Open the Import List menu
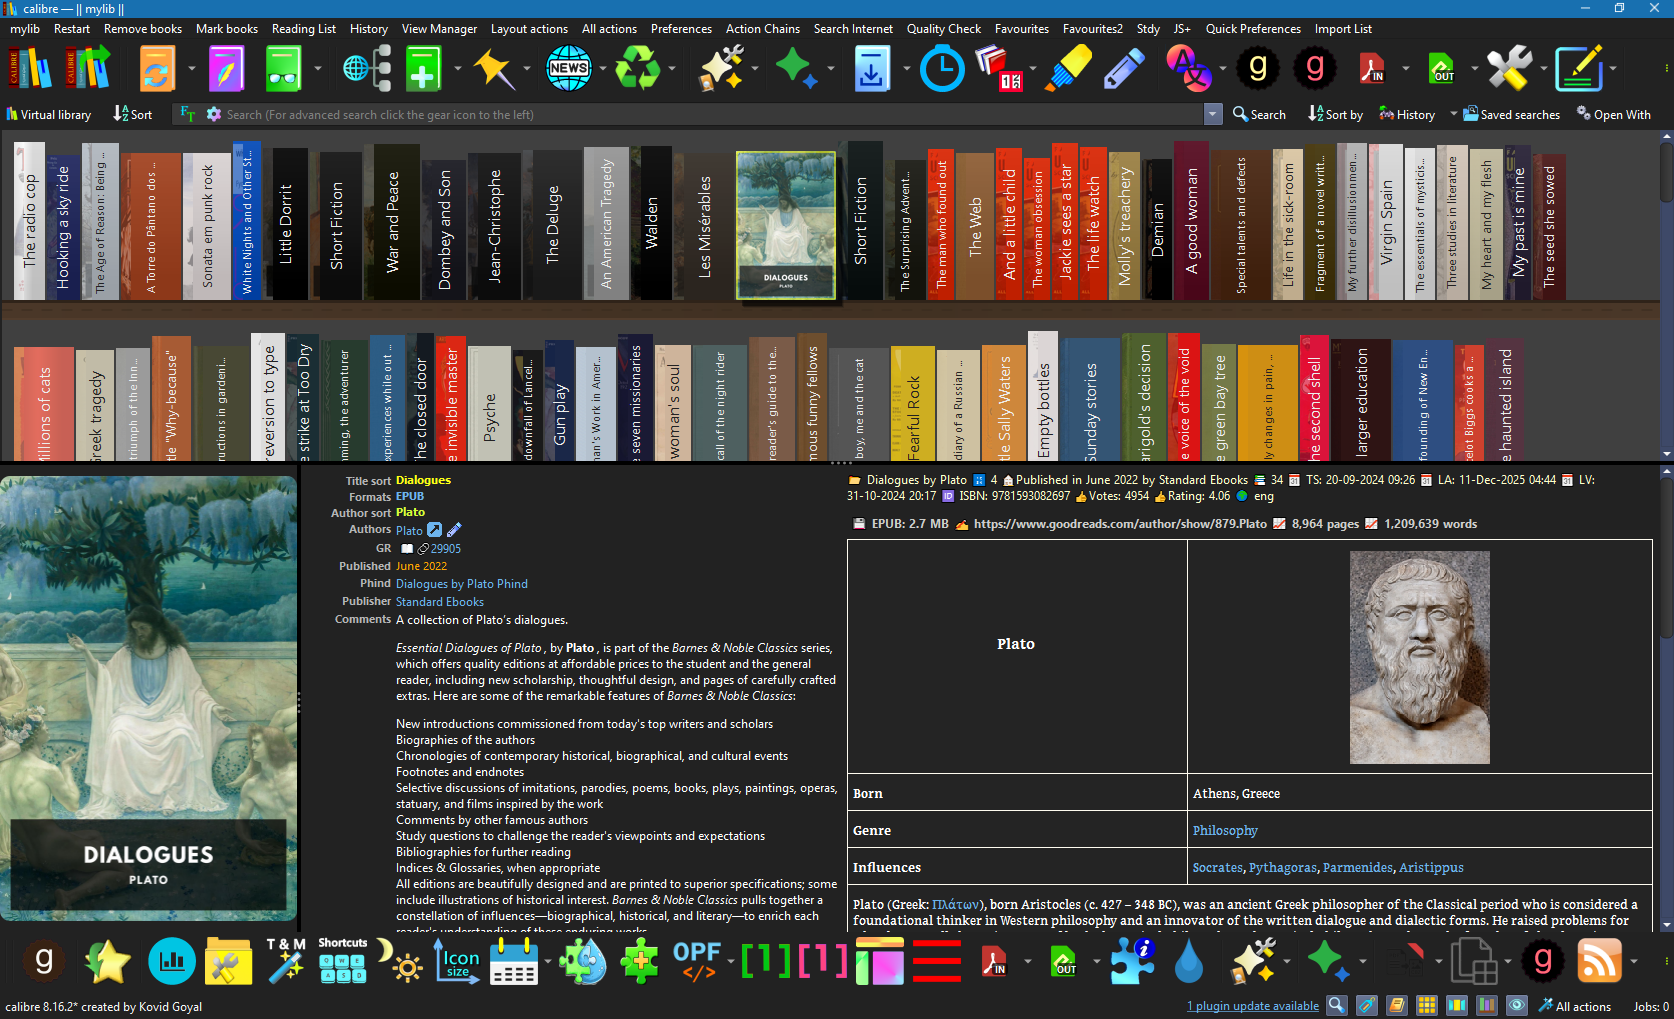 [x=1343, y=29]
